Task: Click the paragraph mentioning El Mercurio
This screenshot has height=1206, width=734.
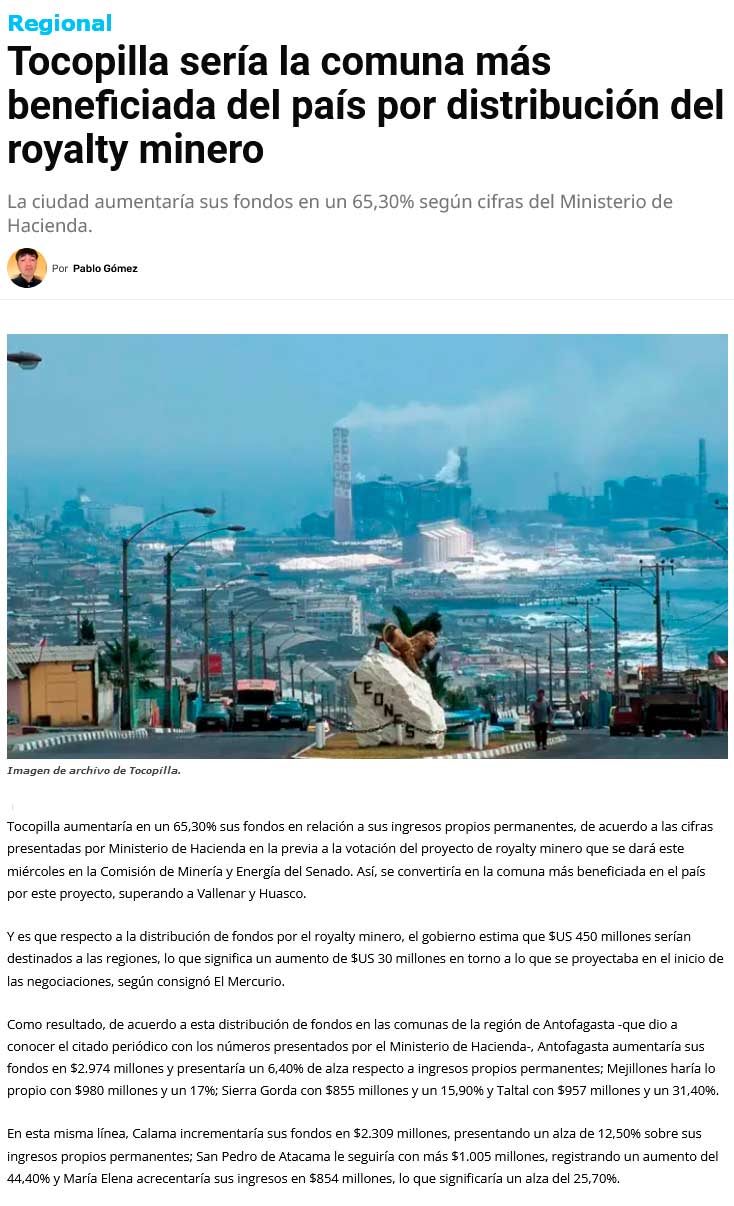Action: [x=365, y=959]
